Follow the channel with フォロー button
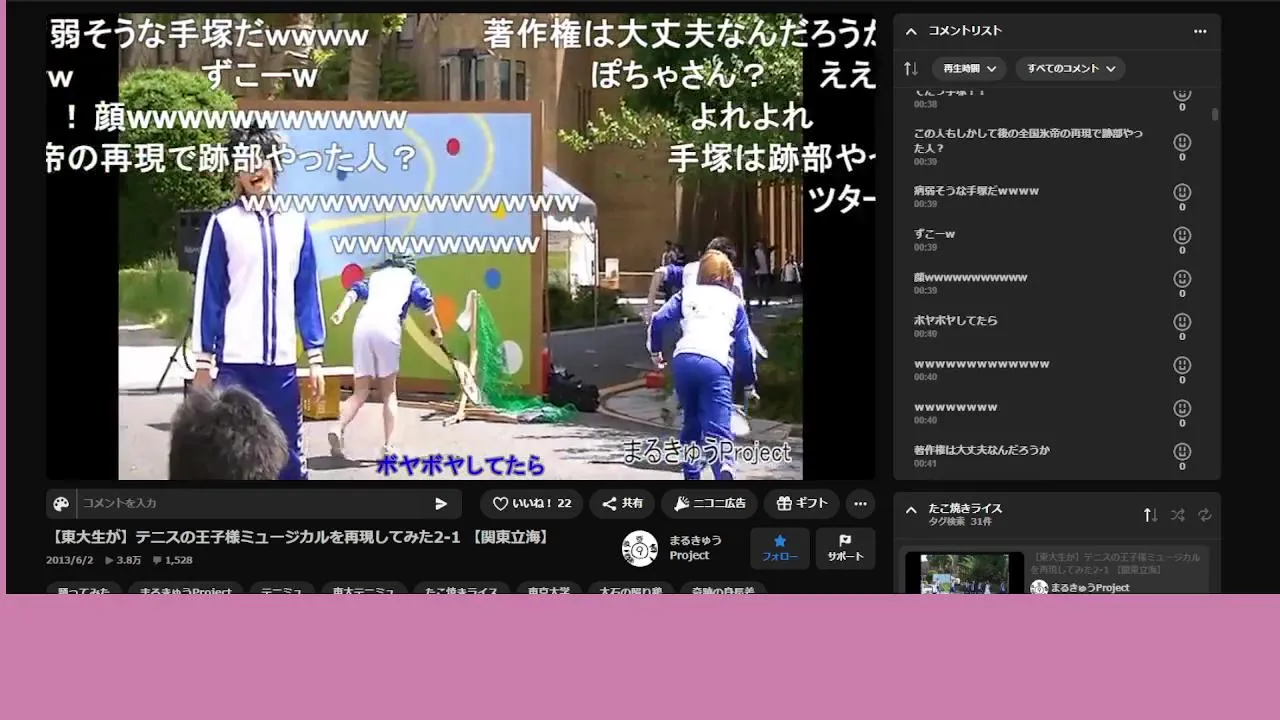 pyautogui.click(x=780, y=548)
